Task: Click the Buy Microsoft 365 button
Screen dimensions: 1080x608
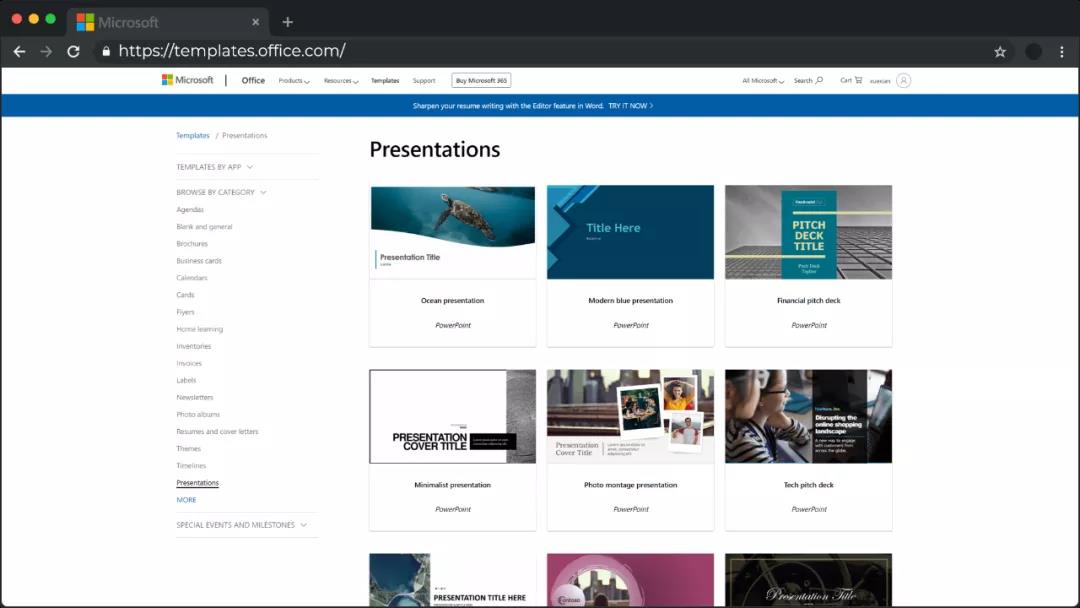Action: click(481, 81)
